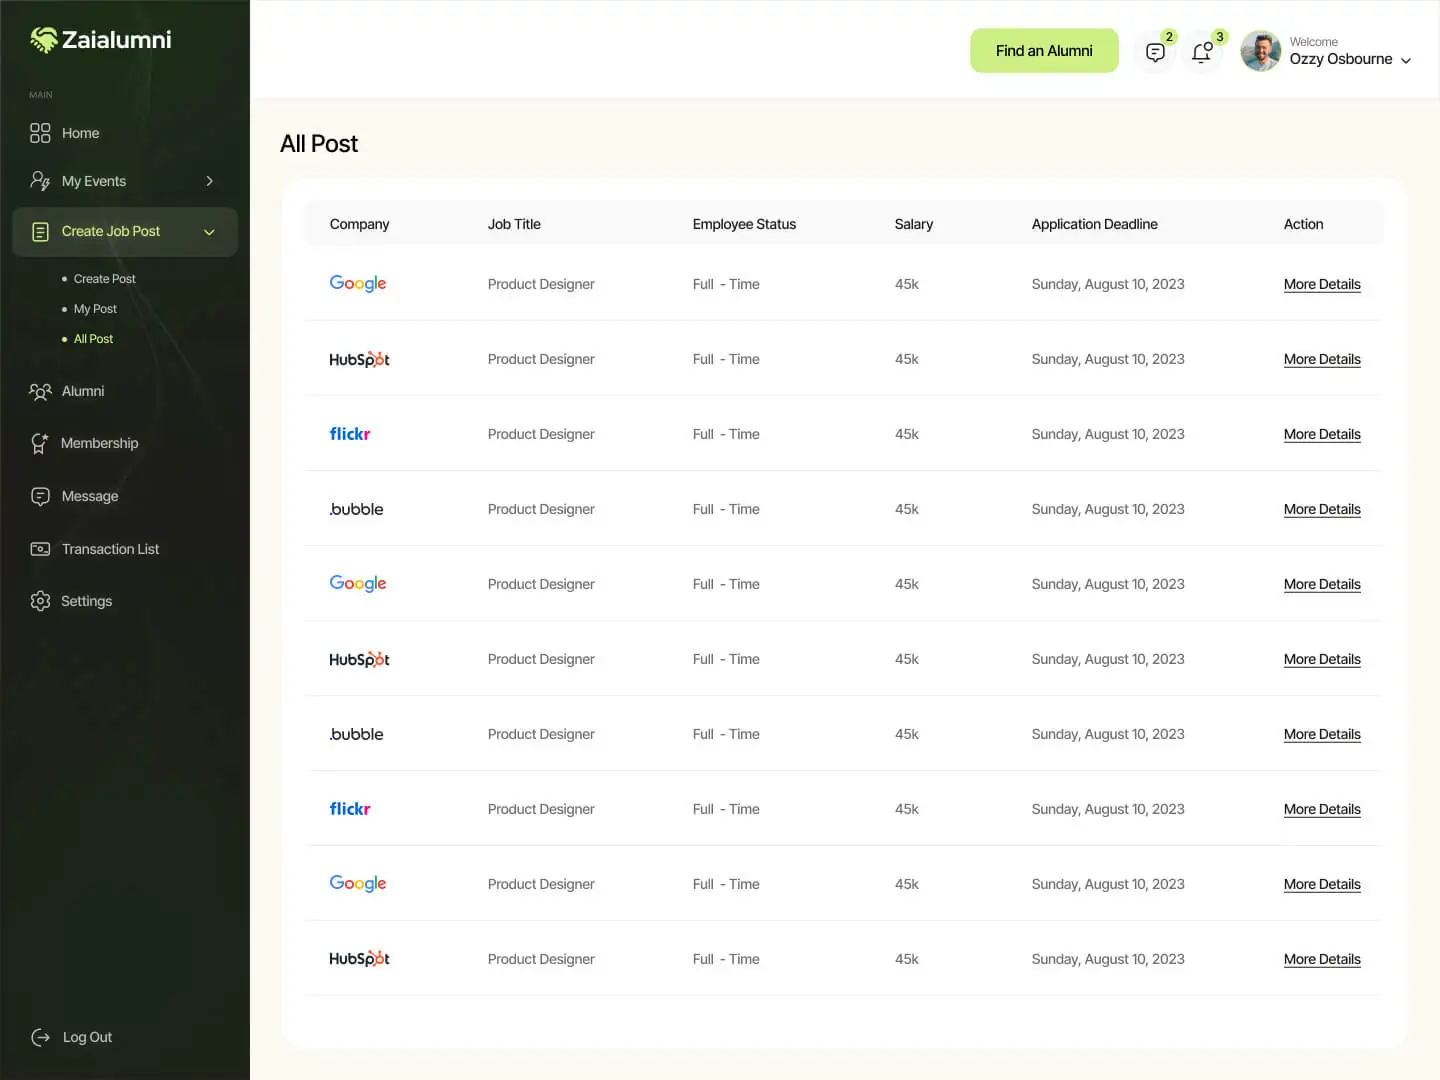Open More Details for the first Google row
The height and width of the screenshot is (1080, 1440).
[x=1321, y=284]
